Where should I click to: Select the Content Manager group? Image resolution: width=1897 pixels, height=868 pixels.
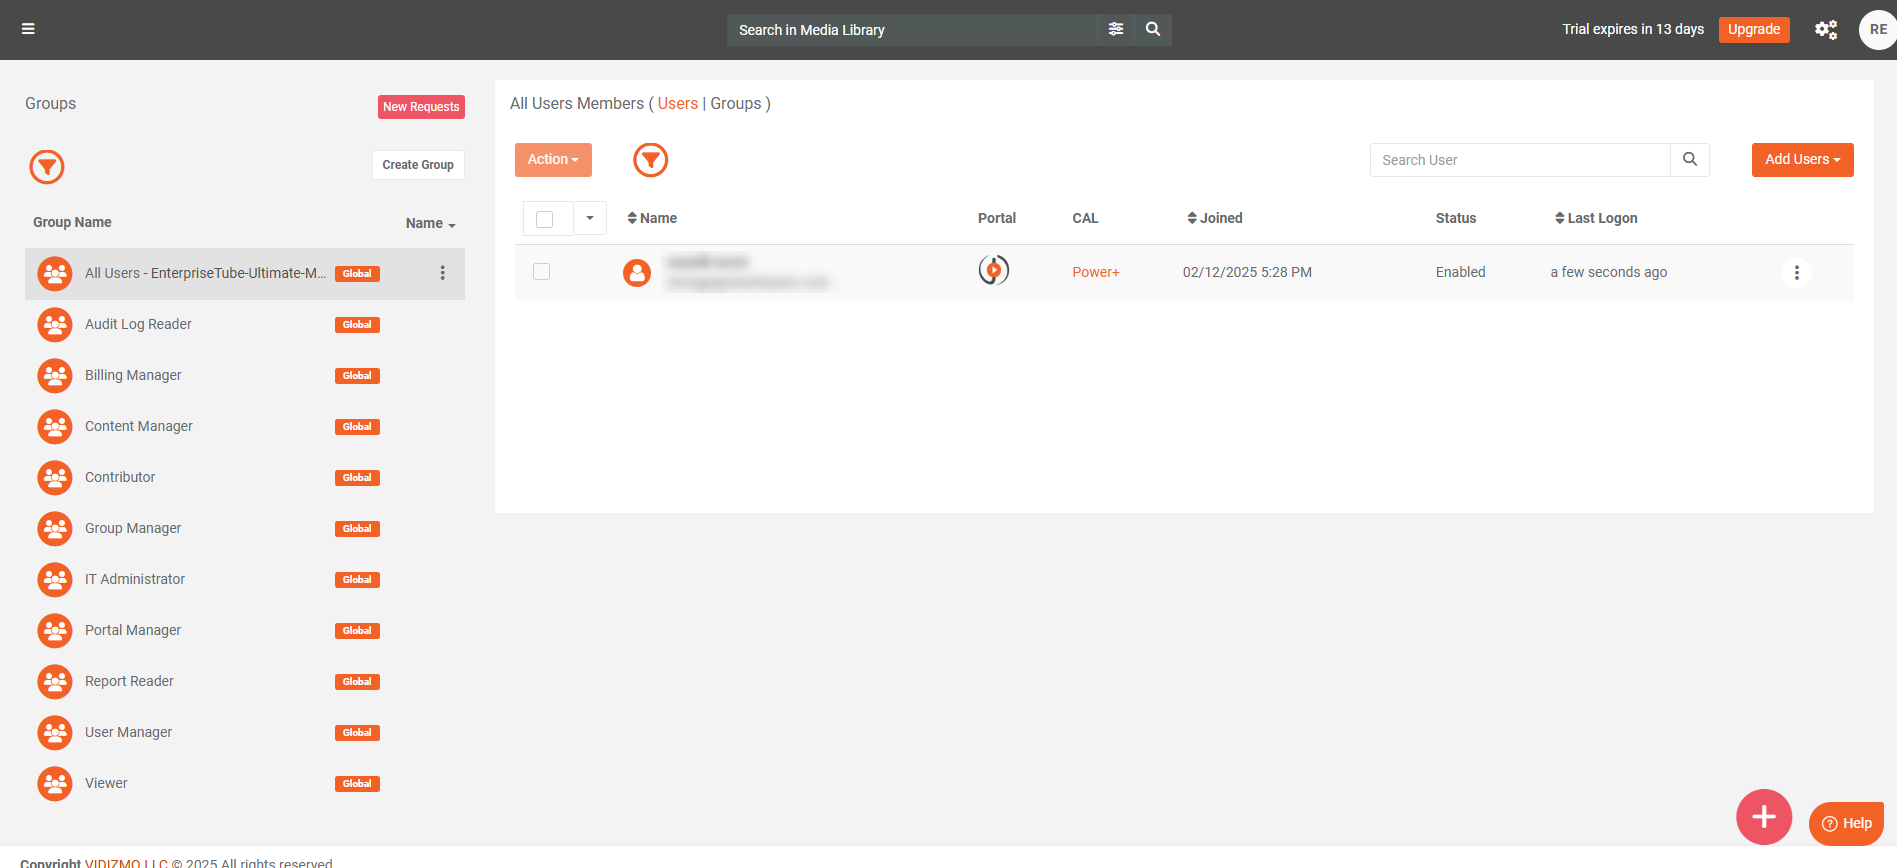pyautogui.click(x=139, y=426)
